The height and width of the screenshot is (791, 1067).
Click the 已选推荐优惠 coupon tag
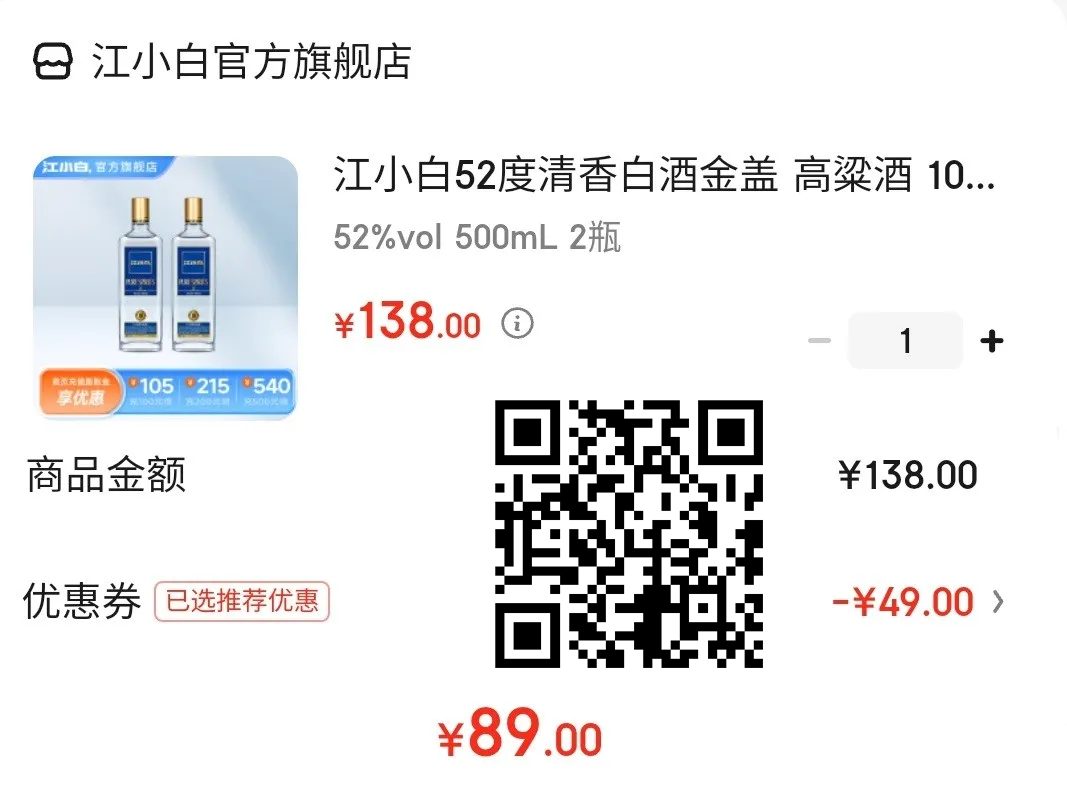[242, 601]
